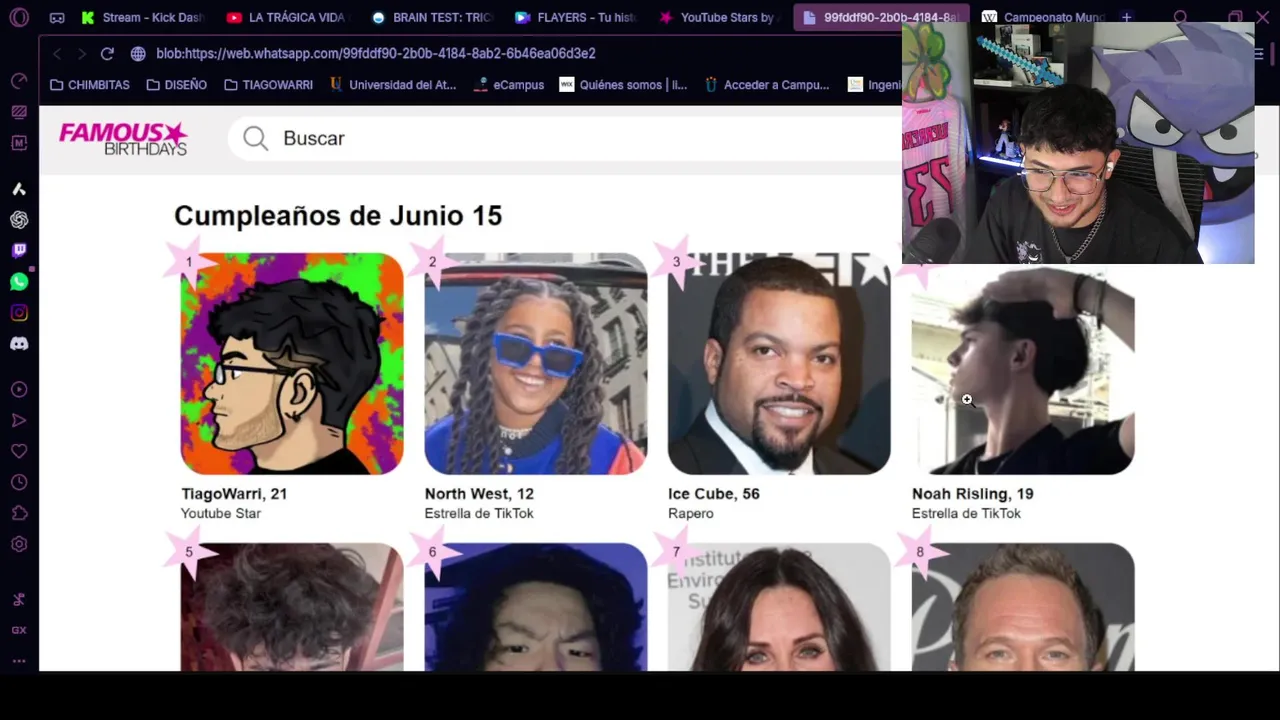Open the ChatGPT sidebar icon

tap(19, 220)
